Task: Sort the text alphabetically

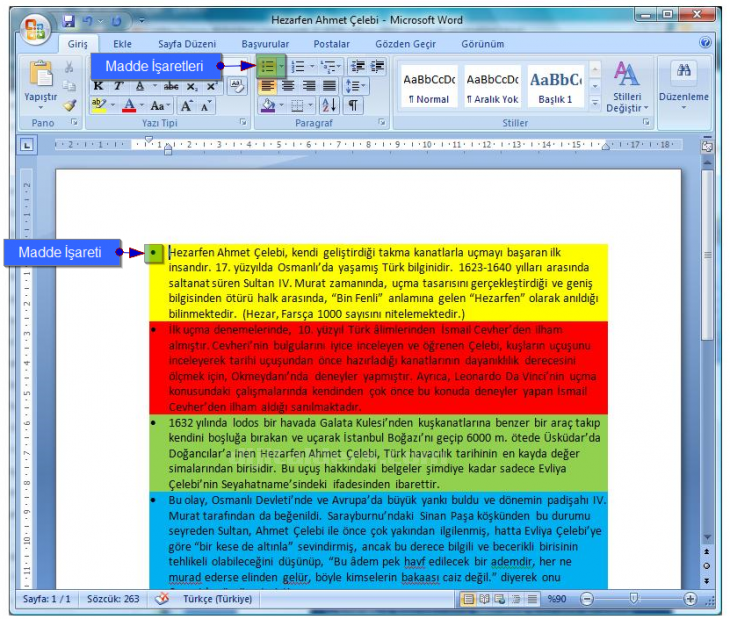Action: 329,106
